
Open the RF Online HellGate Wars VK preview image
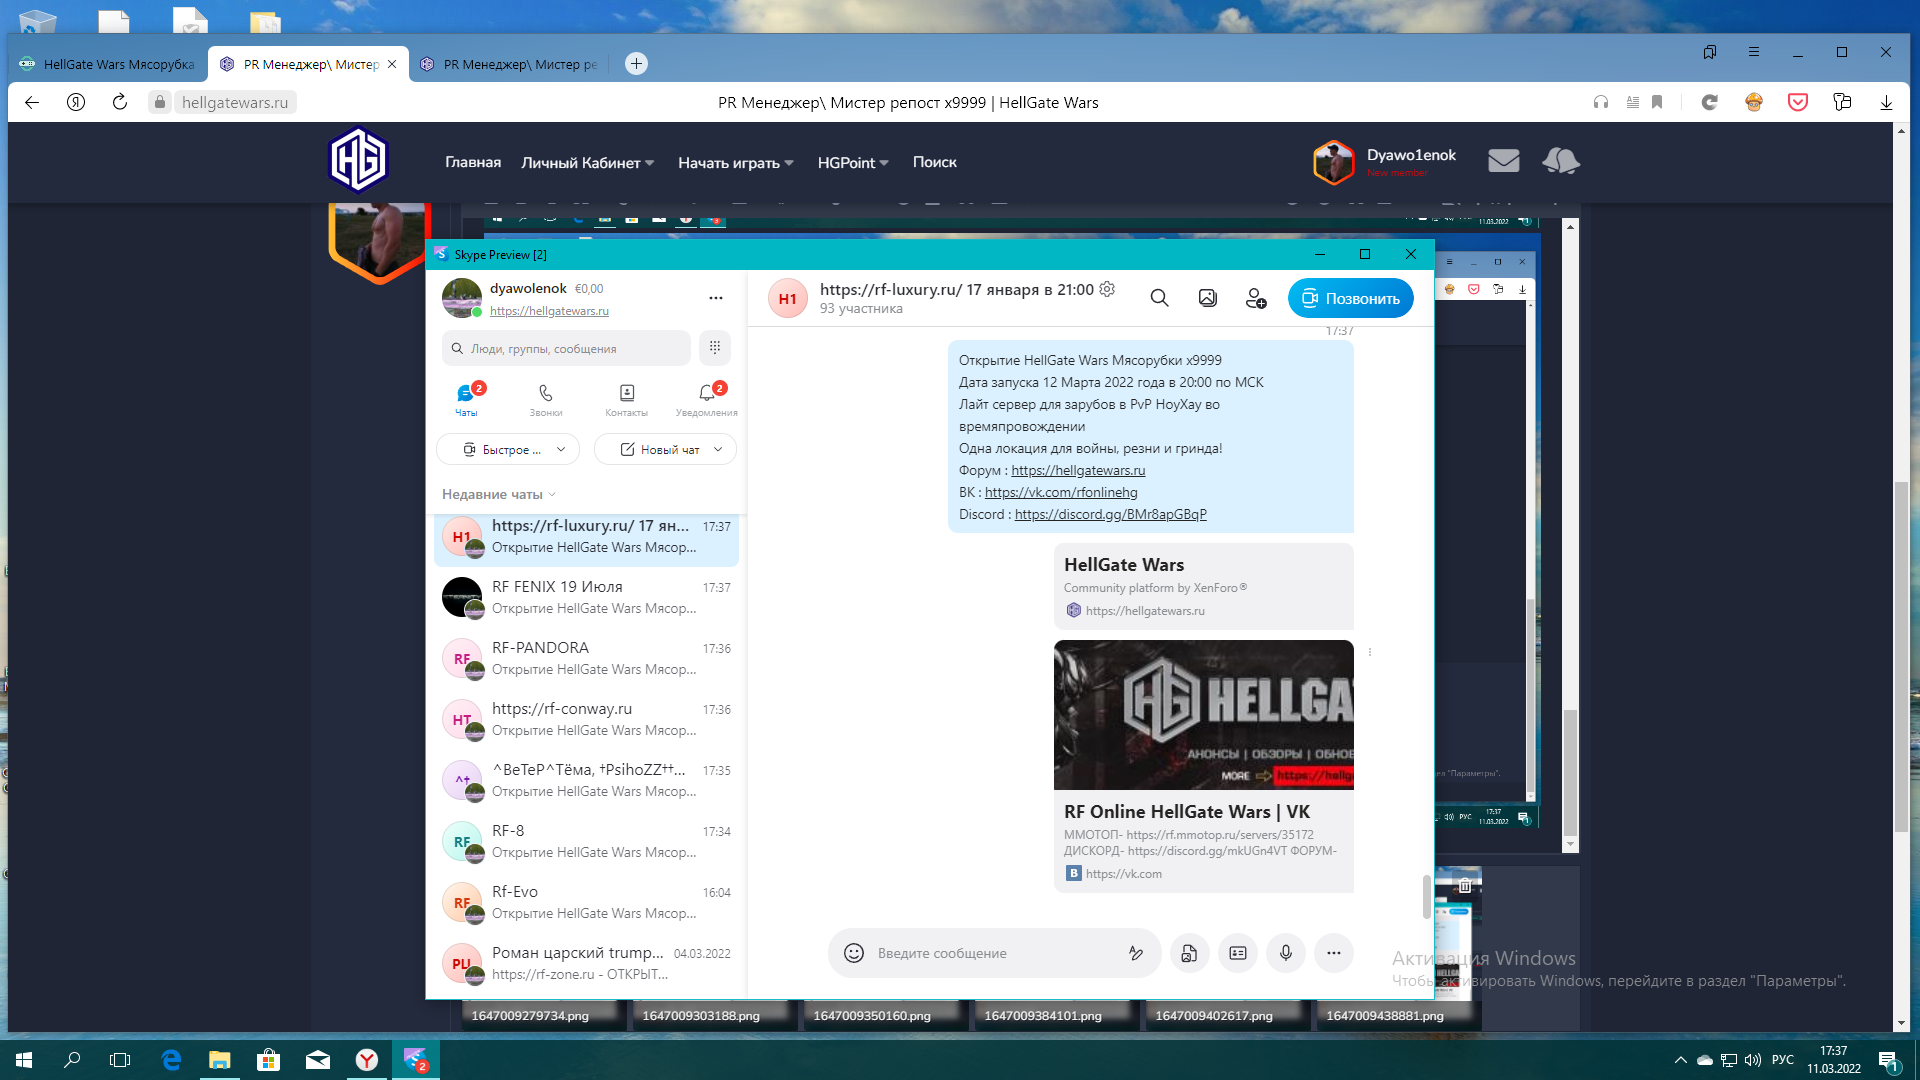(x=1204, y=715)
